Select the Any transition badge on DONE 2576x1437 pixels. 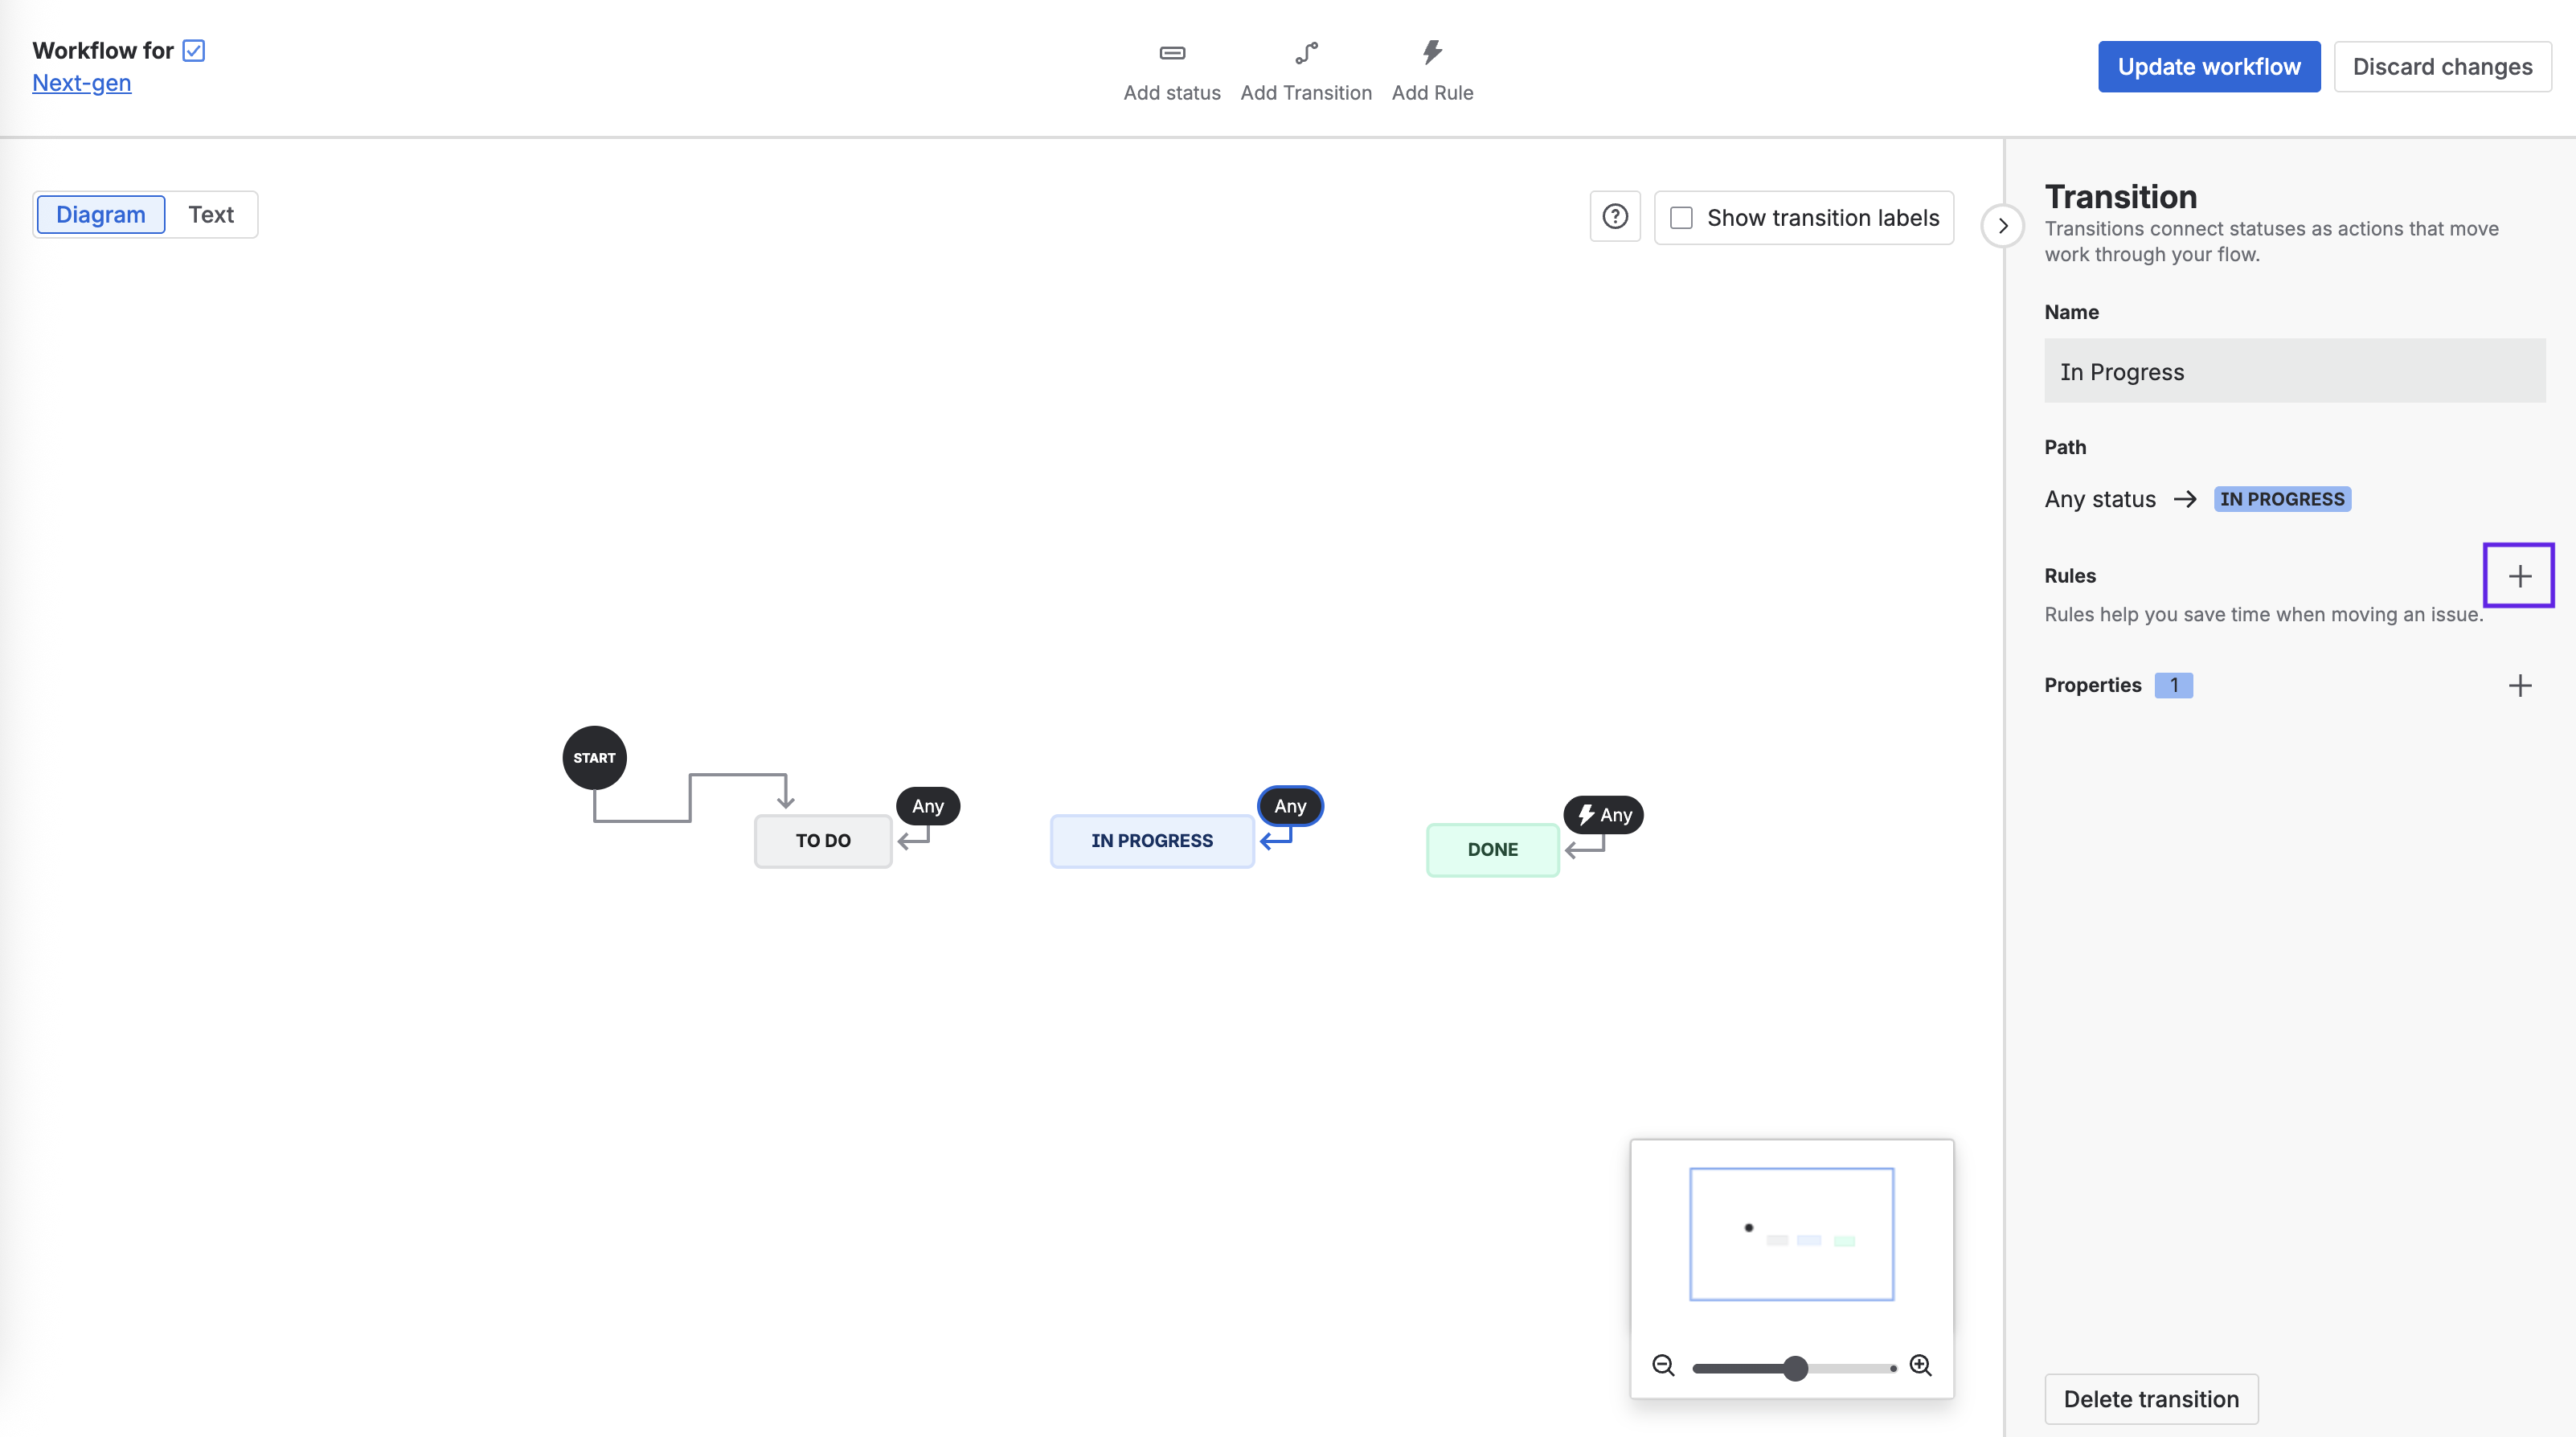click(1604, 815)
